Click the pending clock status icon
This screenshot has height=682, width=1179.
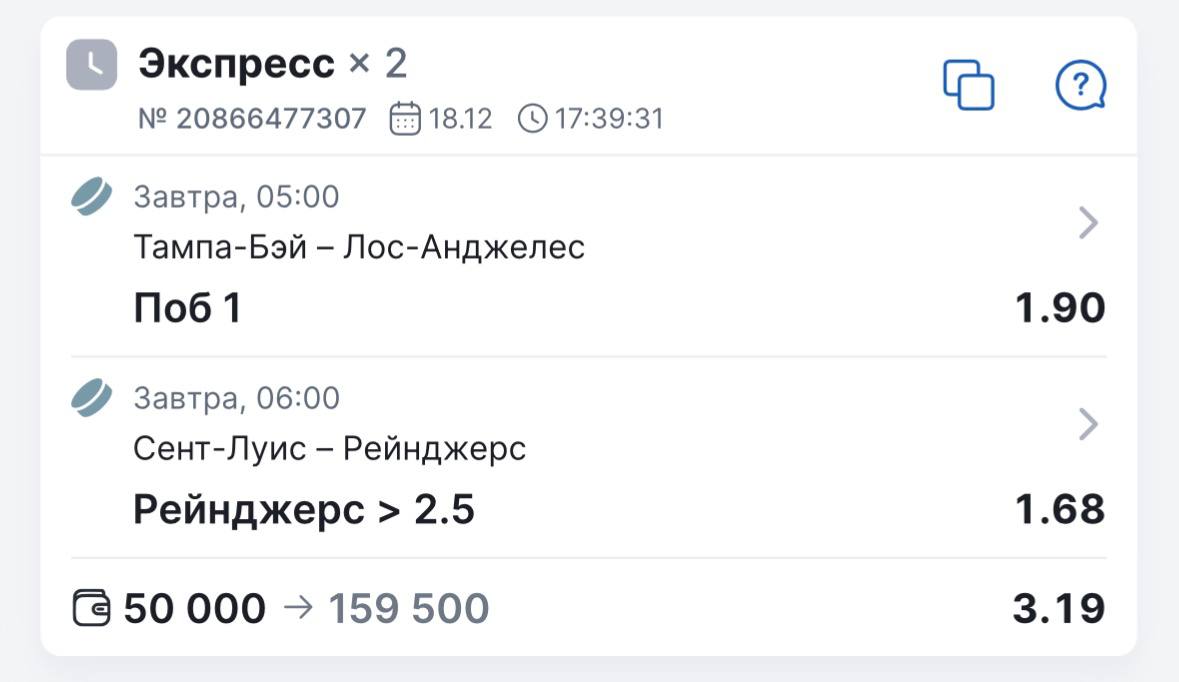(x=91, y=65)
